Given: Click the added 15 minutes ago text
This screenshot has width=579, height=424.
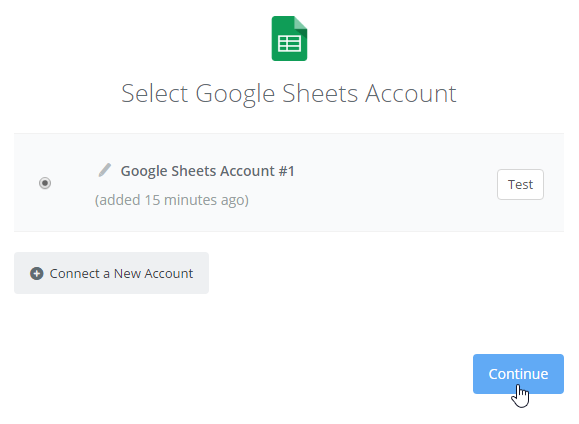Looking at the screenshot, I should [172, 200].
